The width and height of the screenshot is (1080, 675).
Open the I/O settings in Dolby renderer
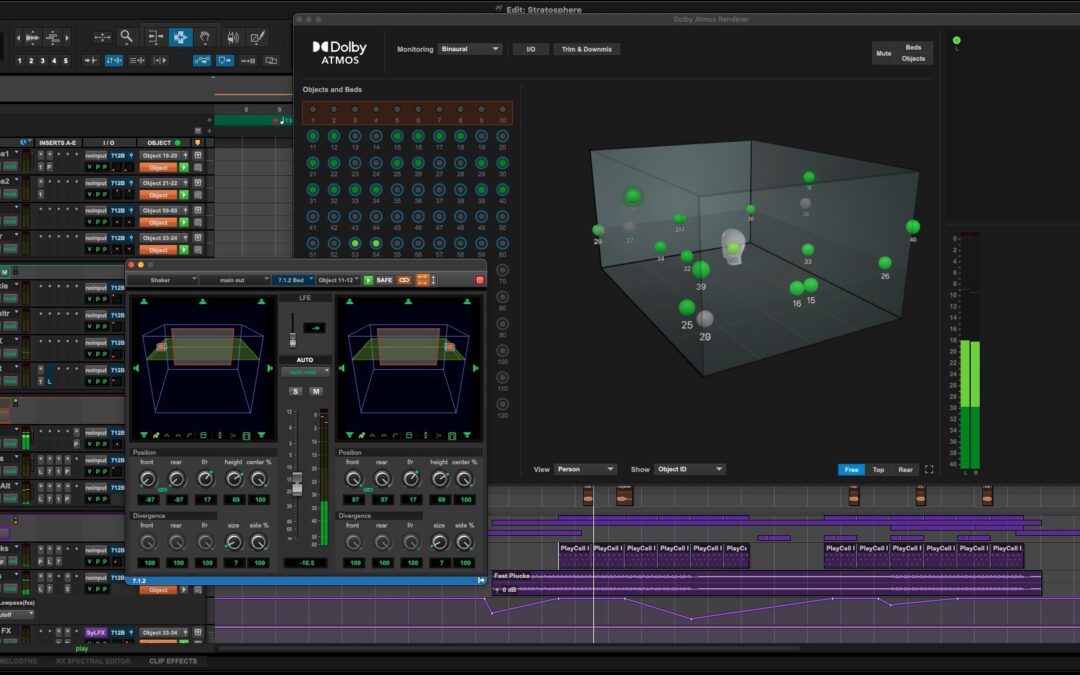pyautogui.click(x=531, y=49)
